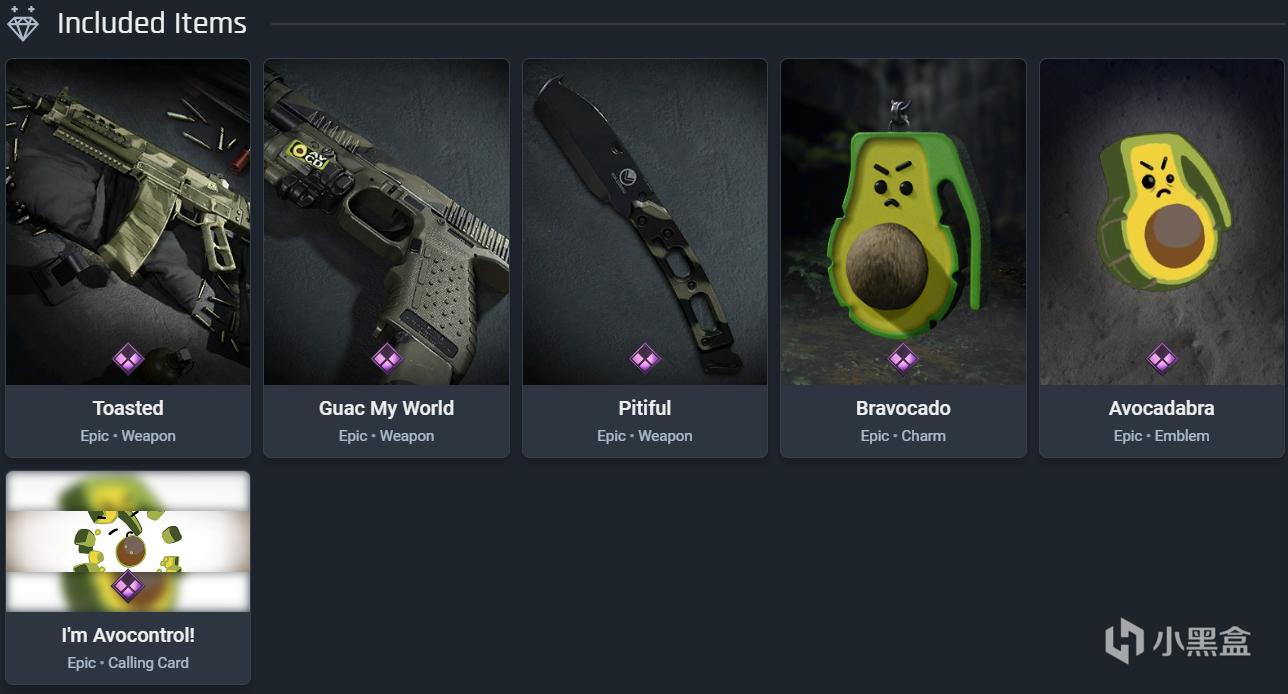Click the Epic rarity badge on Avocadabra
The image size is (1288, 694).
click(x=1161, y=358)
